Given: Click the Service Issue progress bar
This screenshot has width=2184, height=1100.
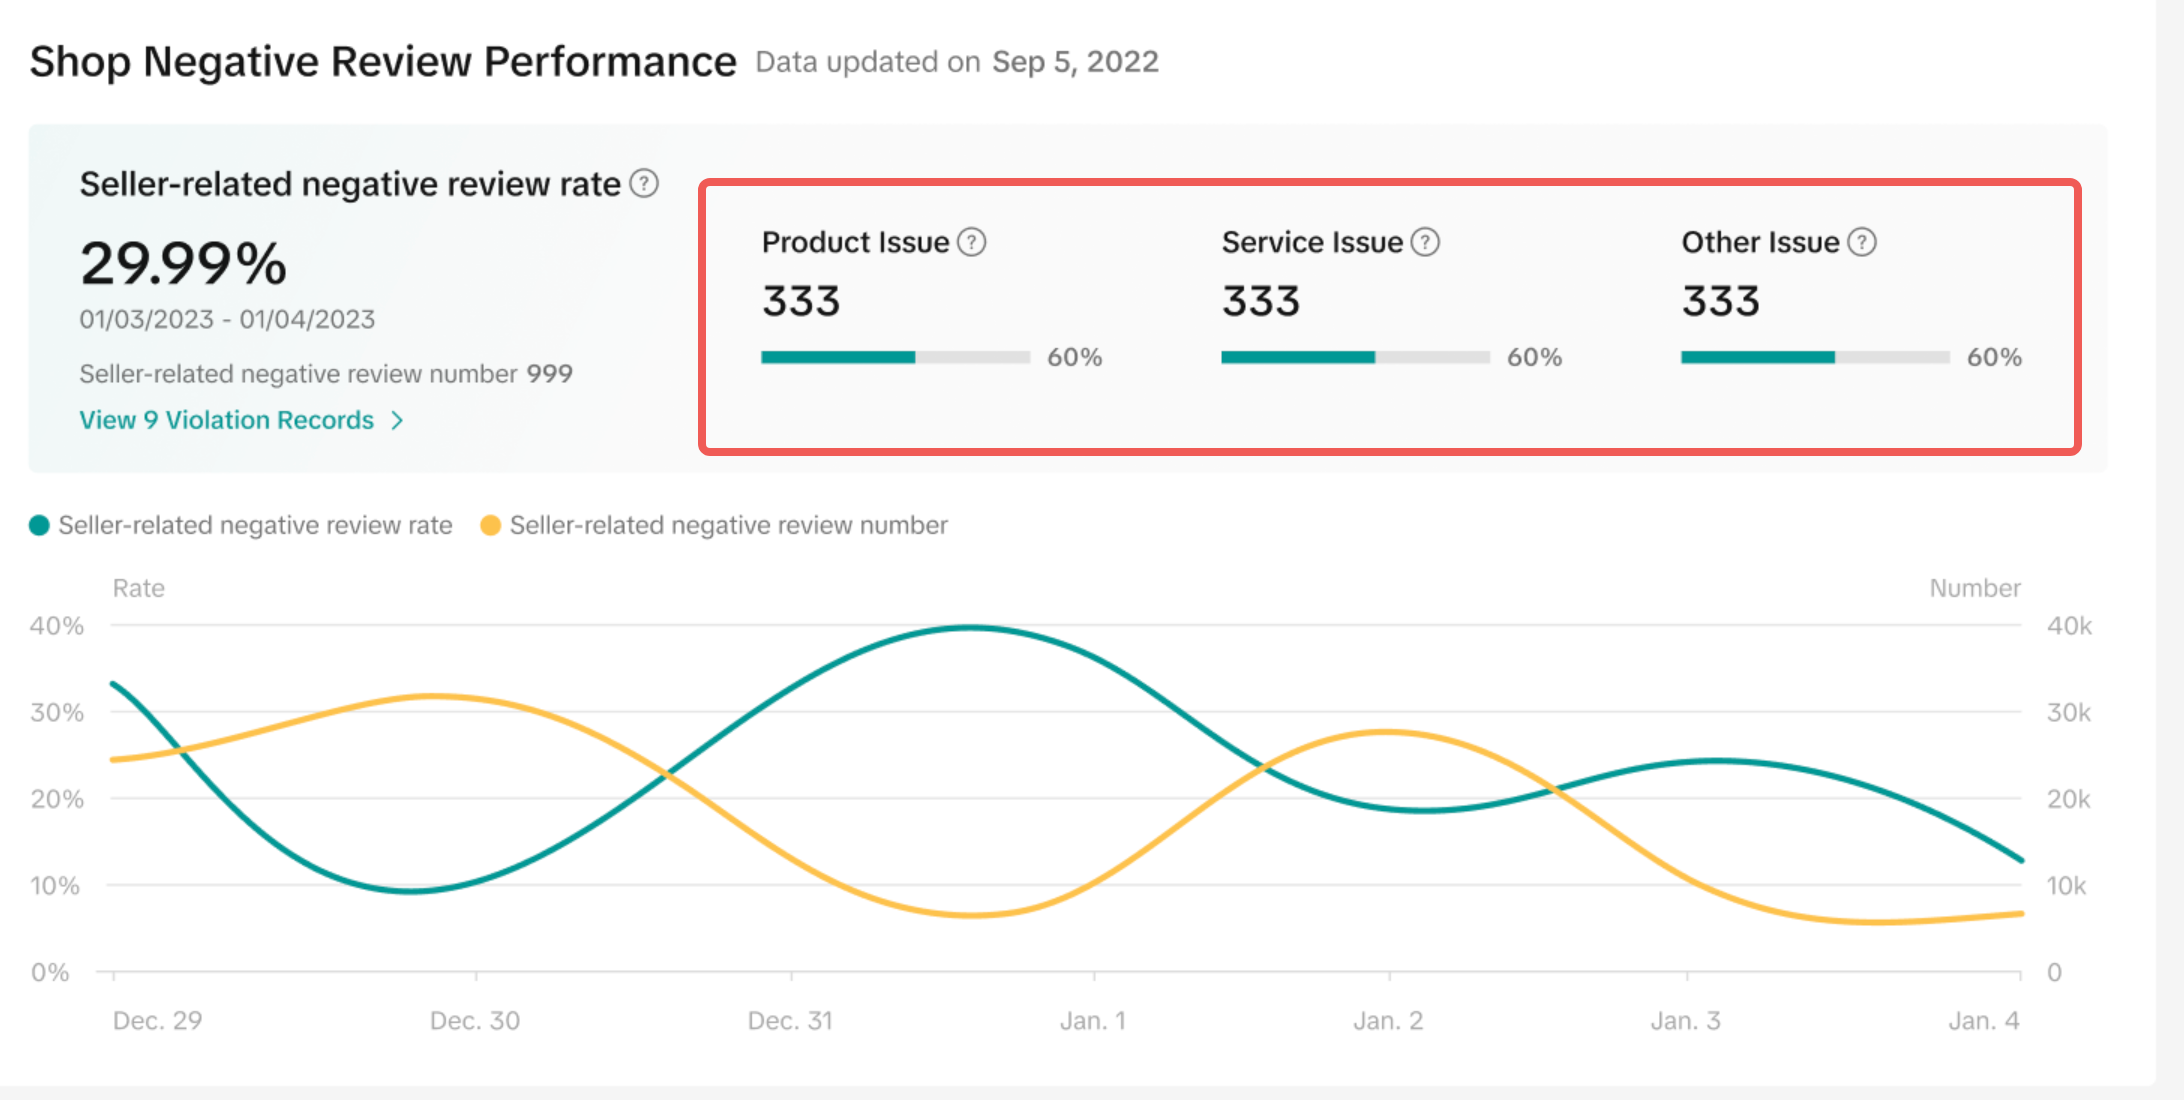Looking at the screenshot, I should [x=1355, y=357].
